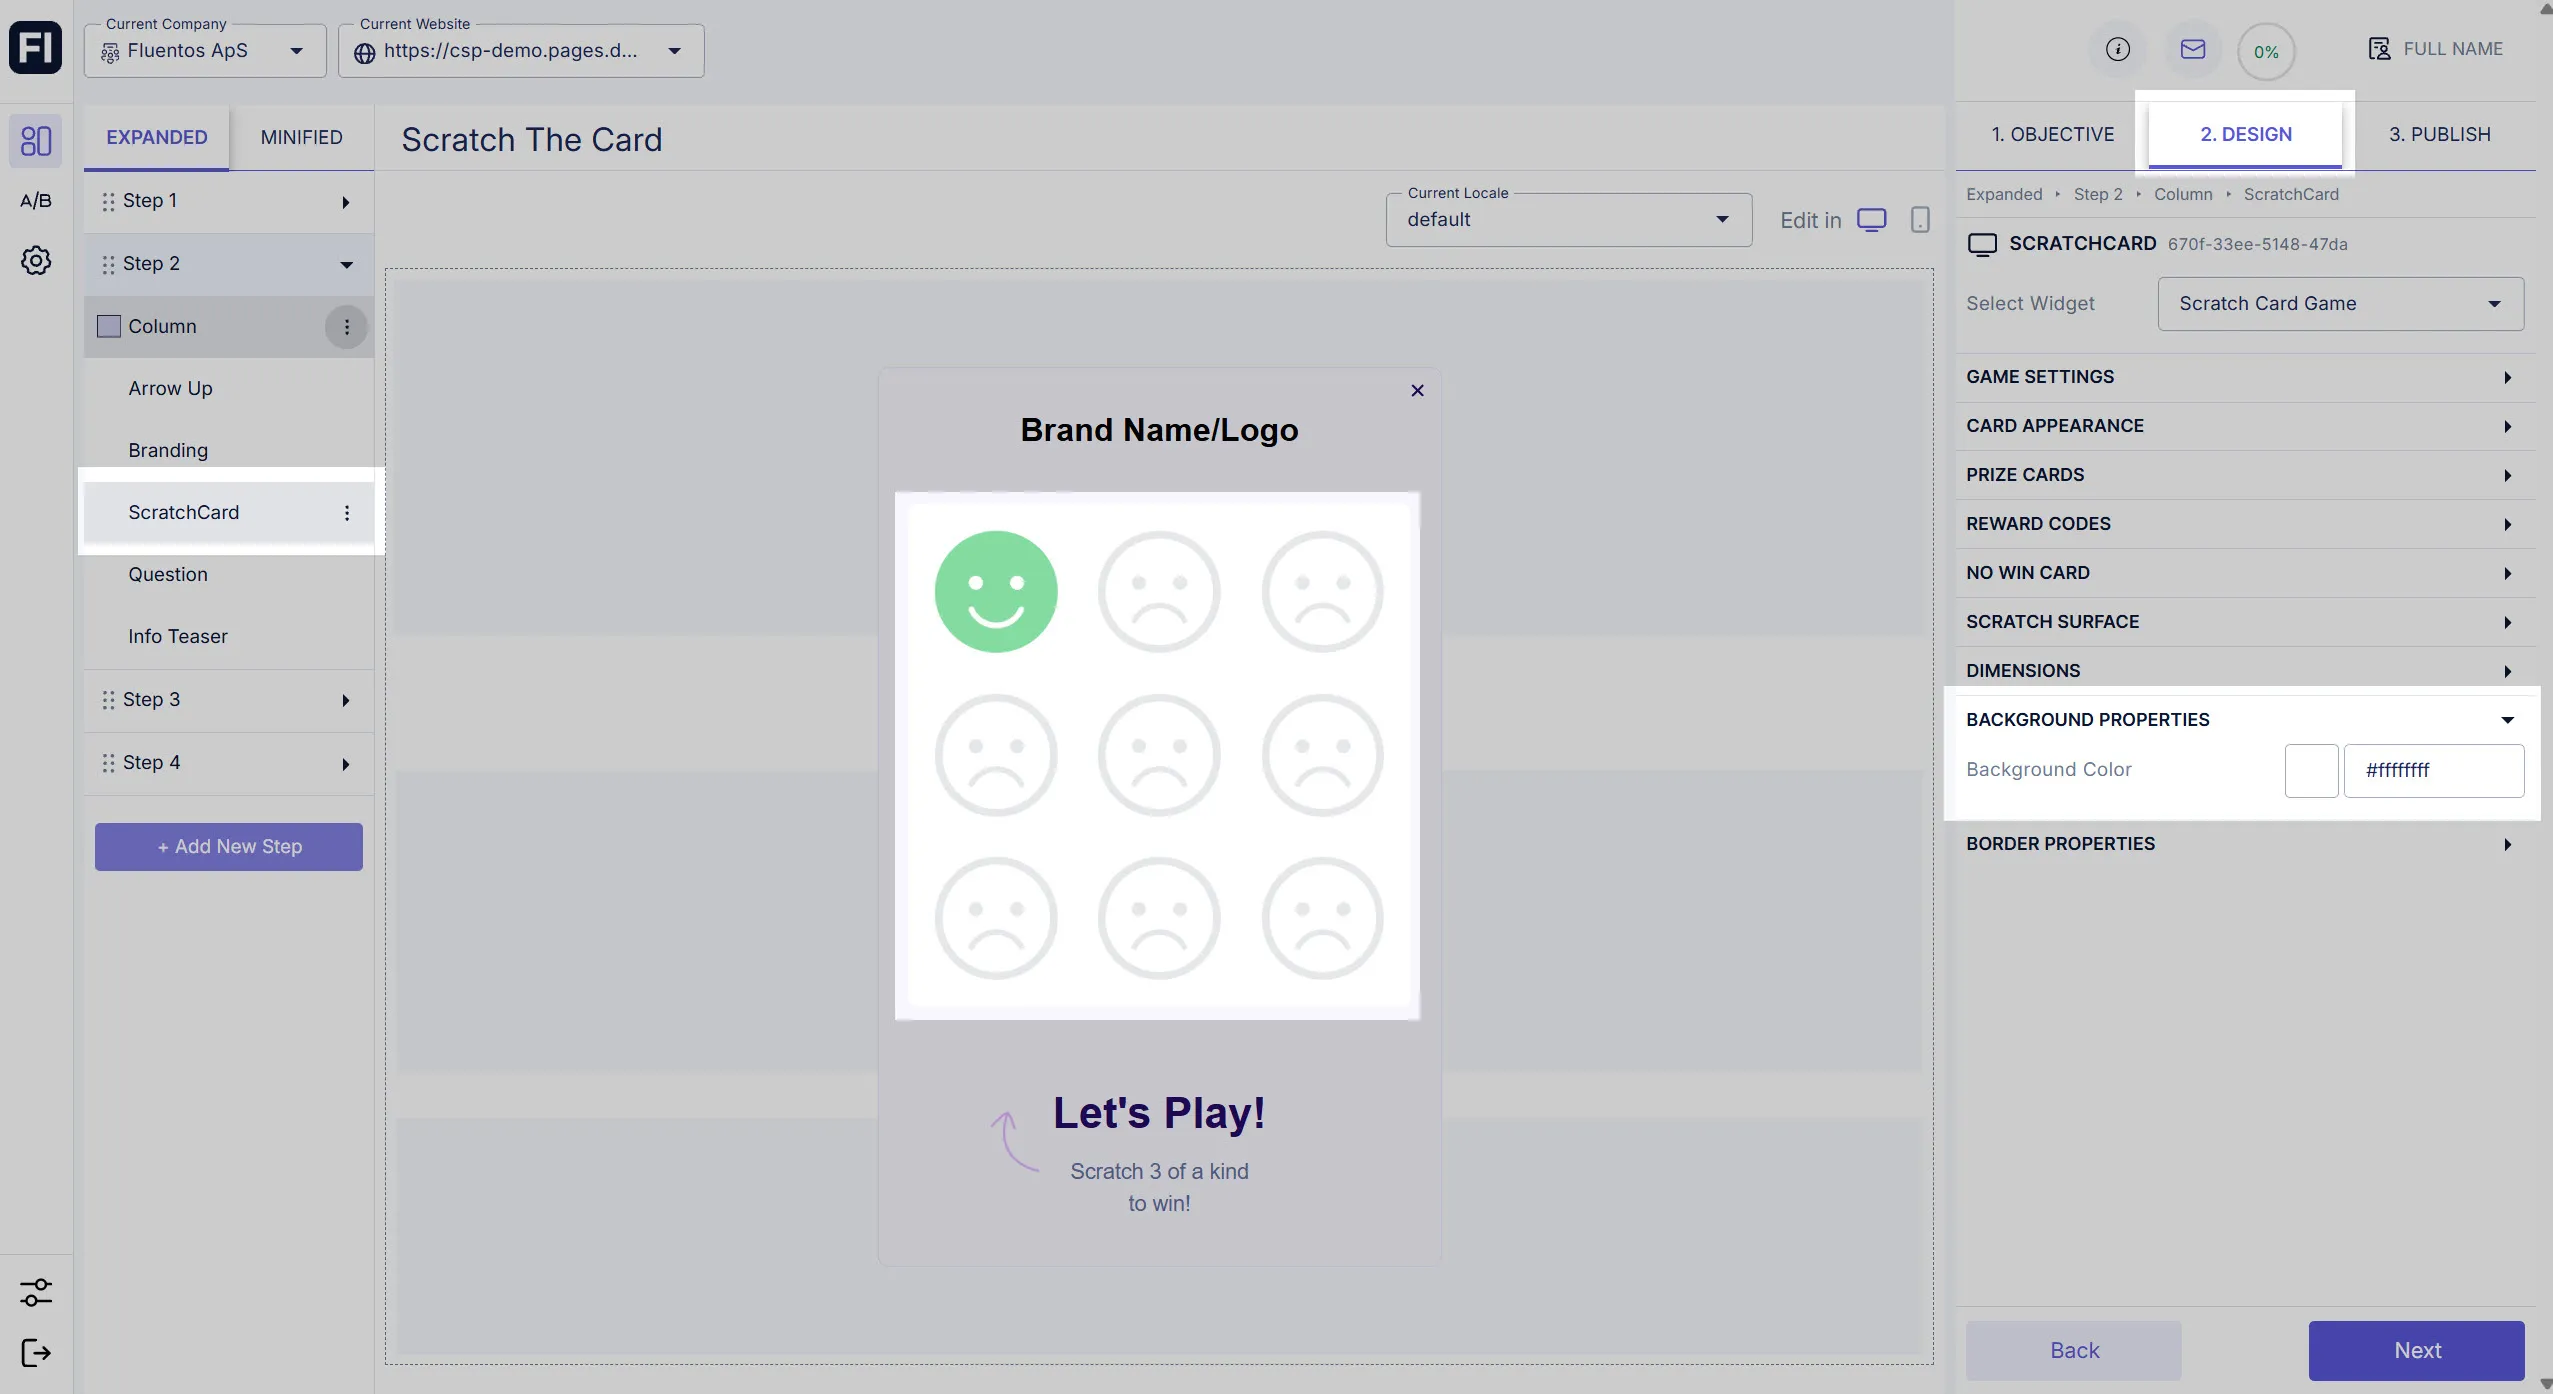
Task: Collapse Step 2 in the tree
Action: coord(346,265)
